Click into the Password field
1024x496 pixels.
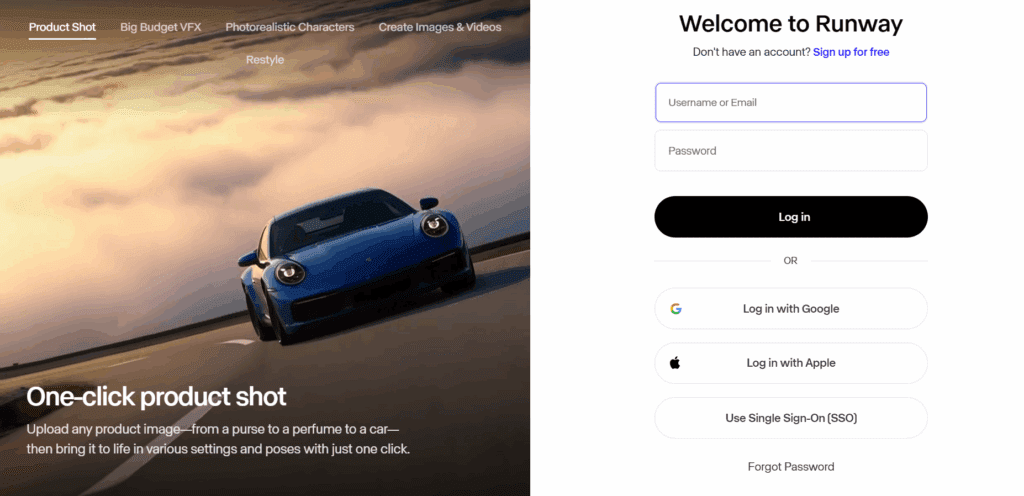coord(791,151)
